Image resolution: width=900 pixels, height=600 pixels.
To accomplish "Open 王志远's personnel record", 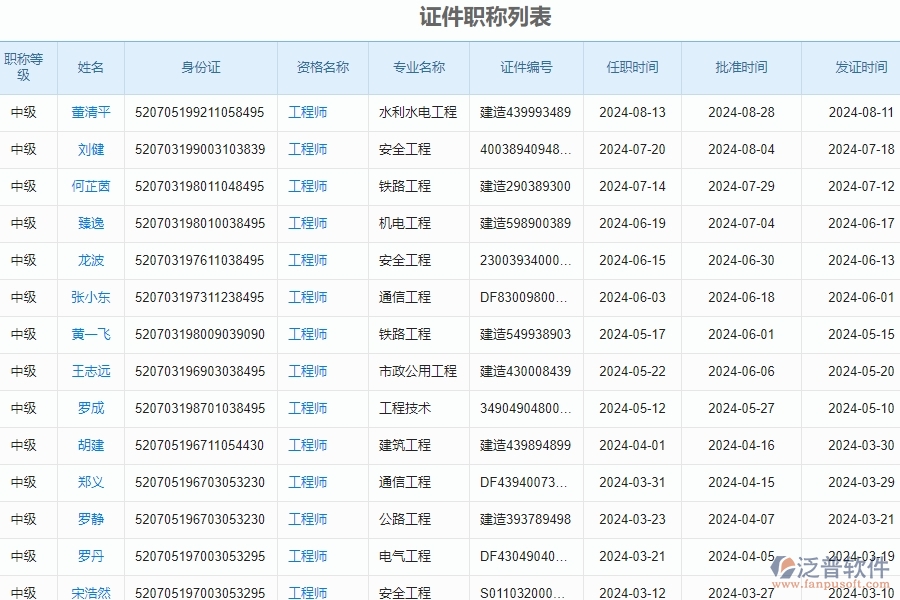I will click(x=91, y=371).
